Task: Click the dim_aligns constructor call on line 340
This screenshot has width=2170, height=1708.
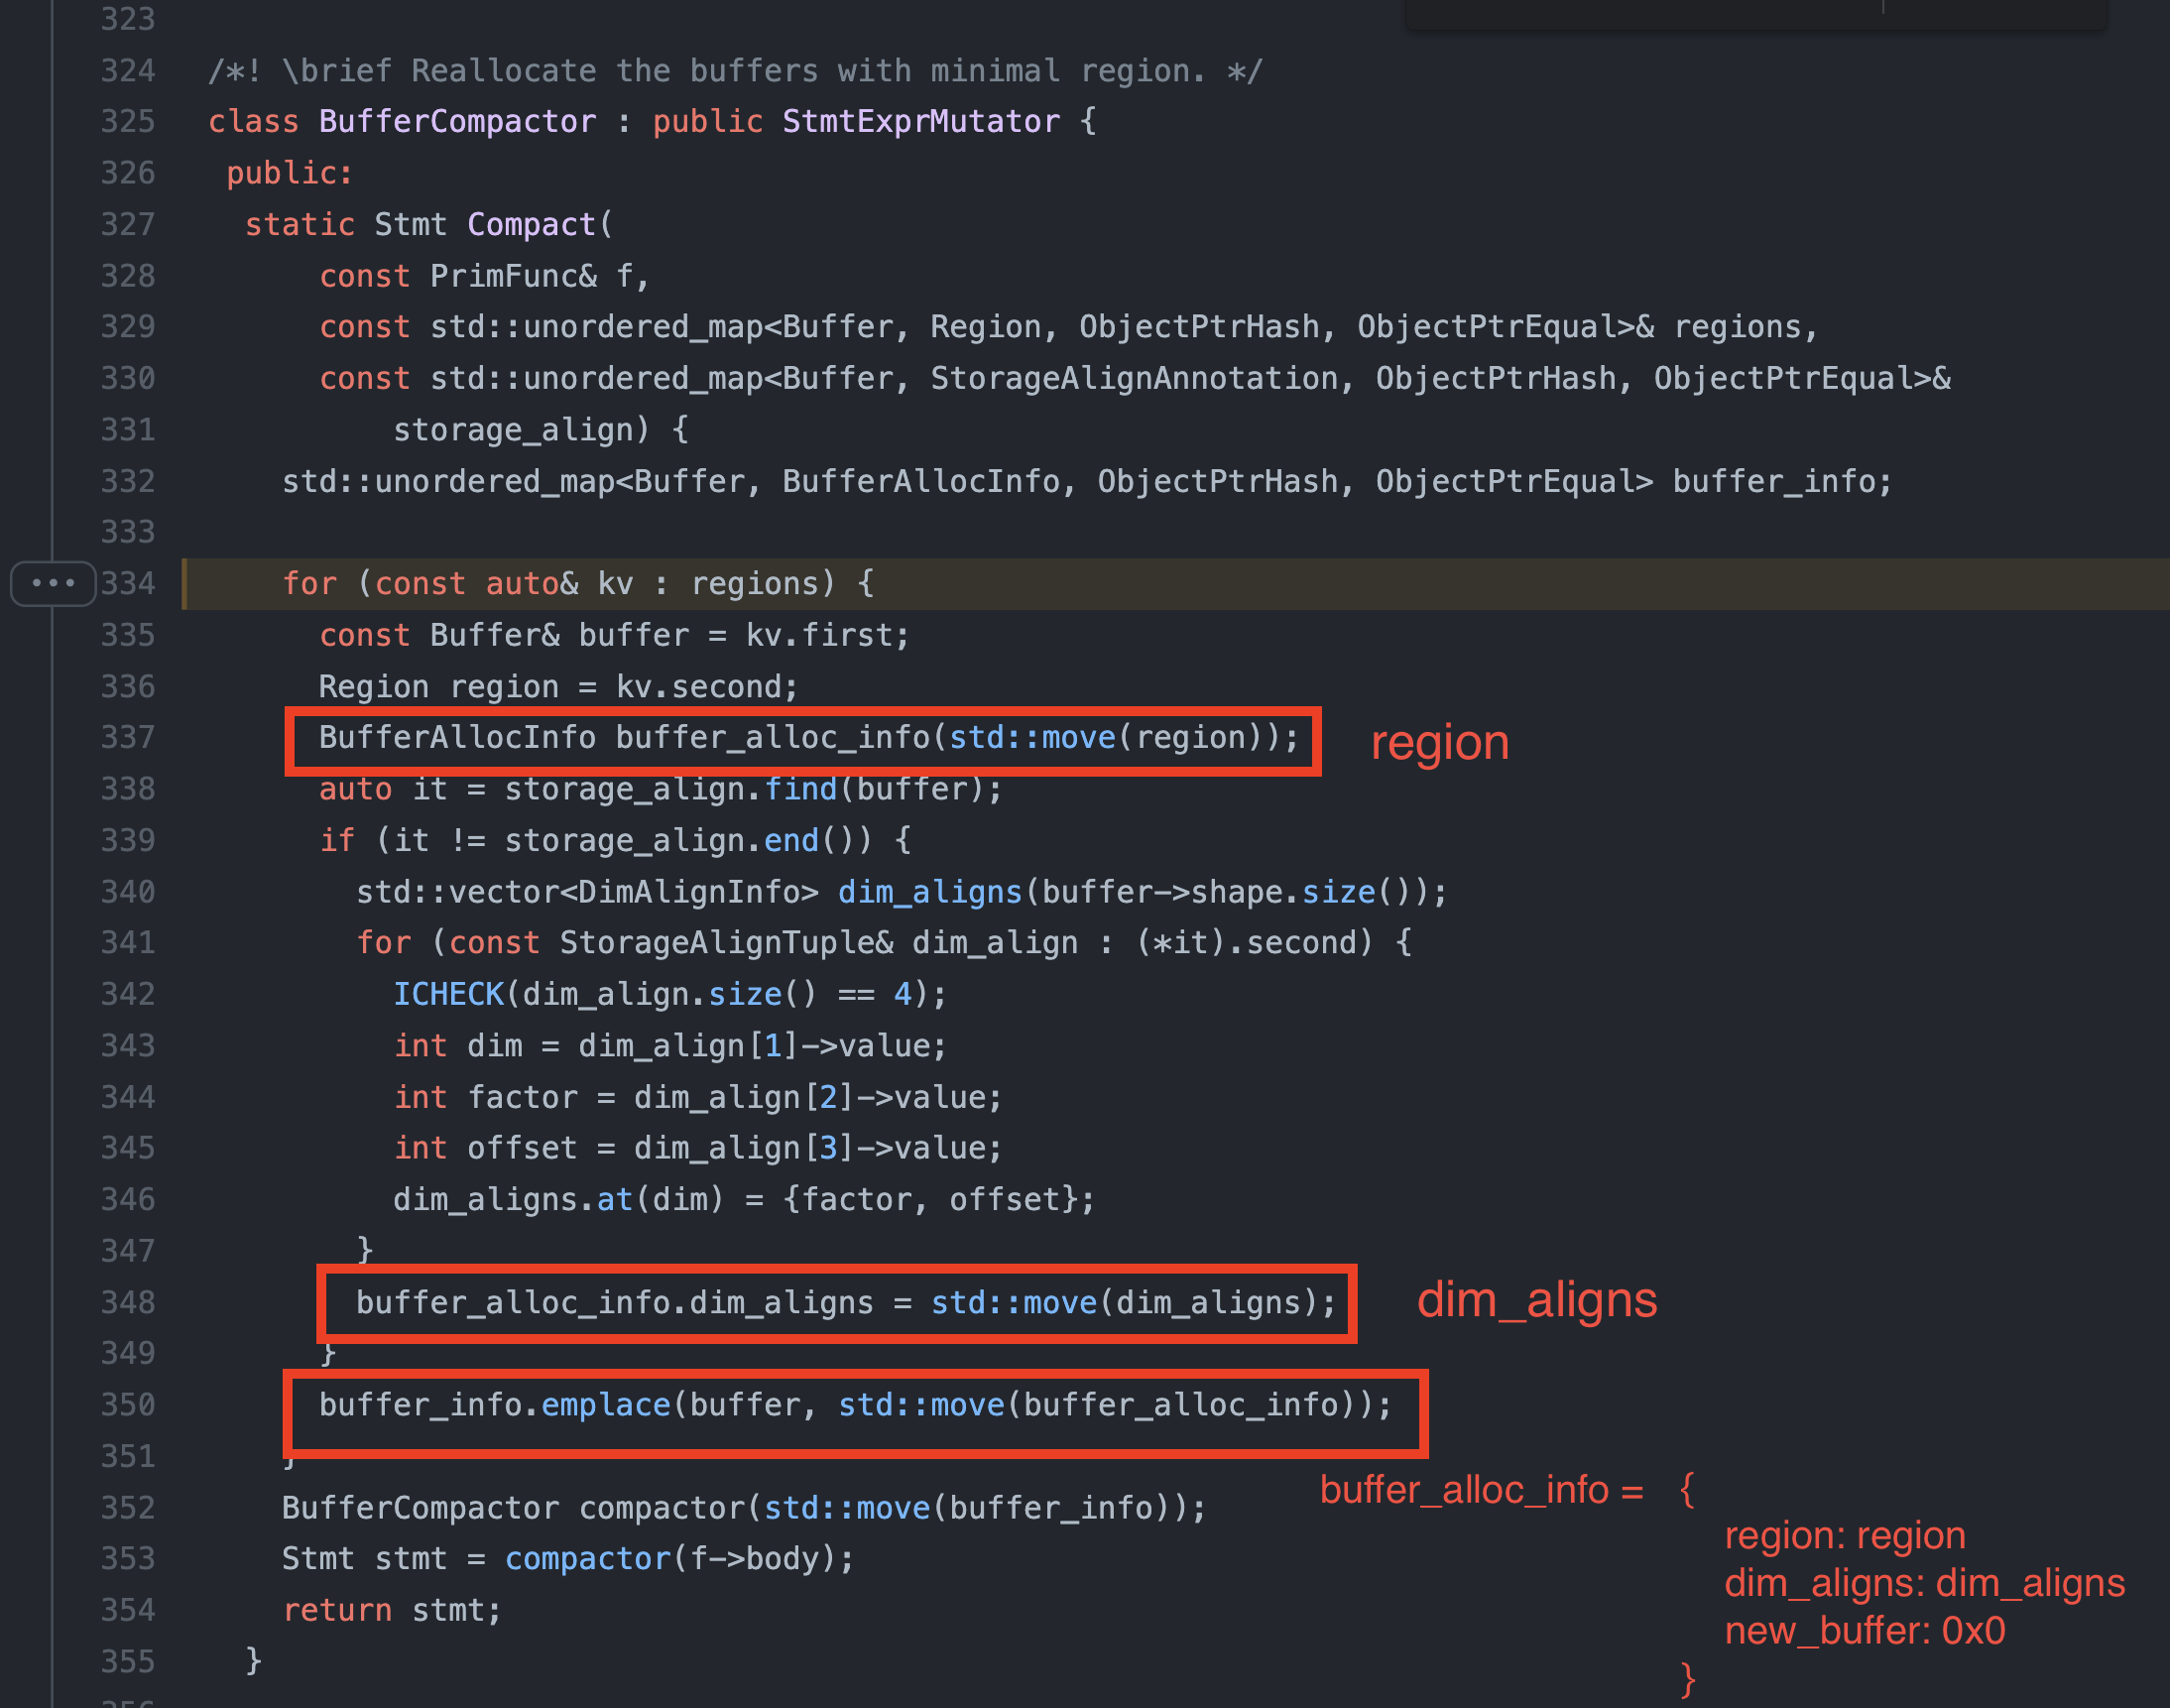Action: [929, 891]
